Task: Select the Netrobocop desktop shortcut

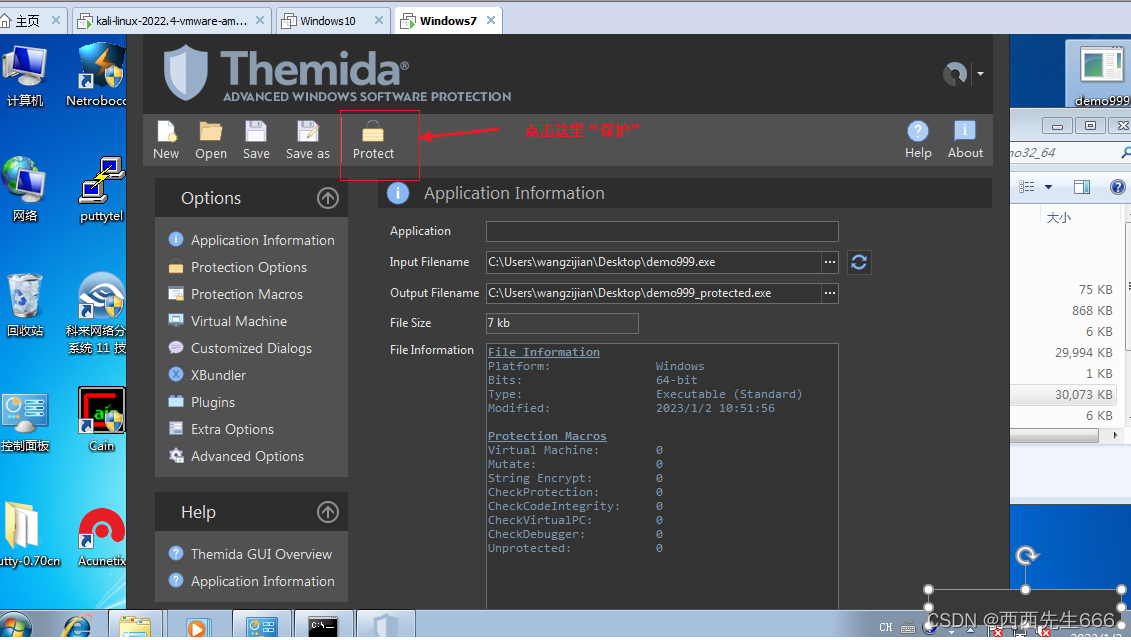Action: click(x=97, y=75)
